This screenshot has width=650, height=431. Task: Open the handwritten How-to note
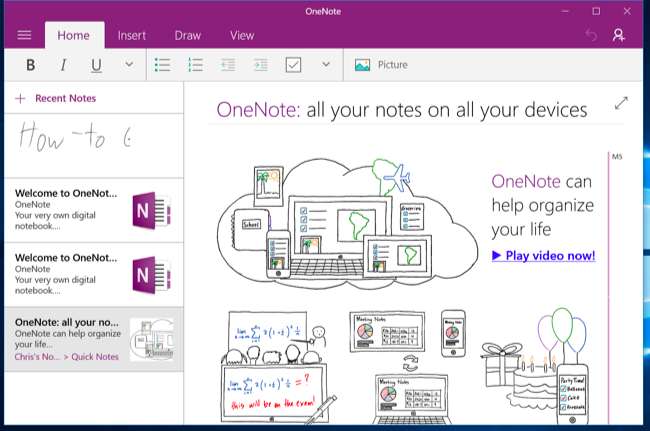92,143
